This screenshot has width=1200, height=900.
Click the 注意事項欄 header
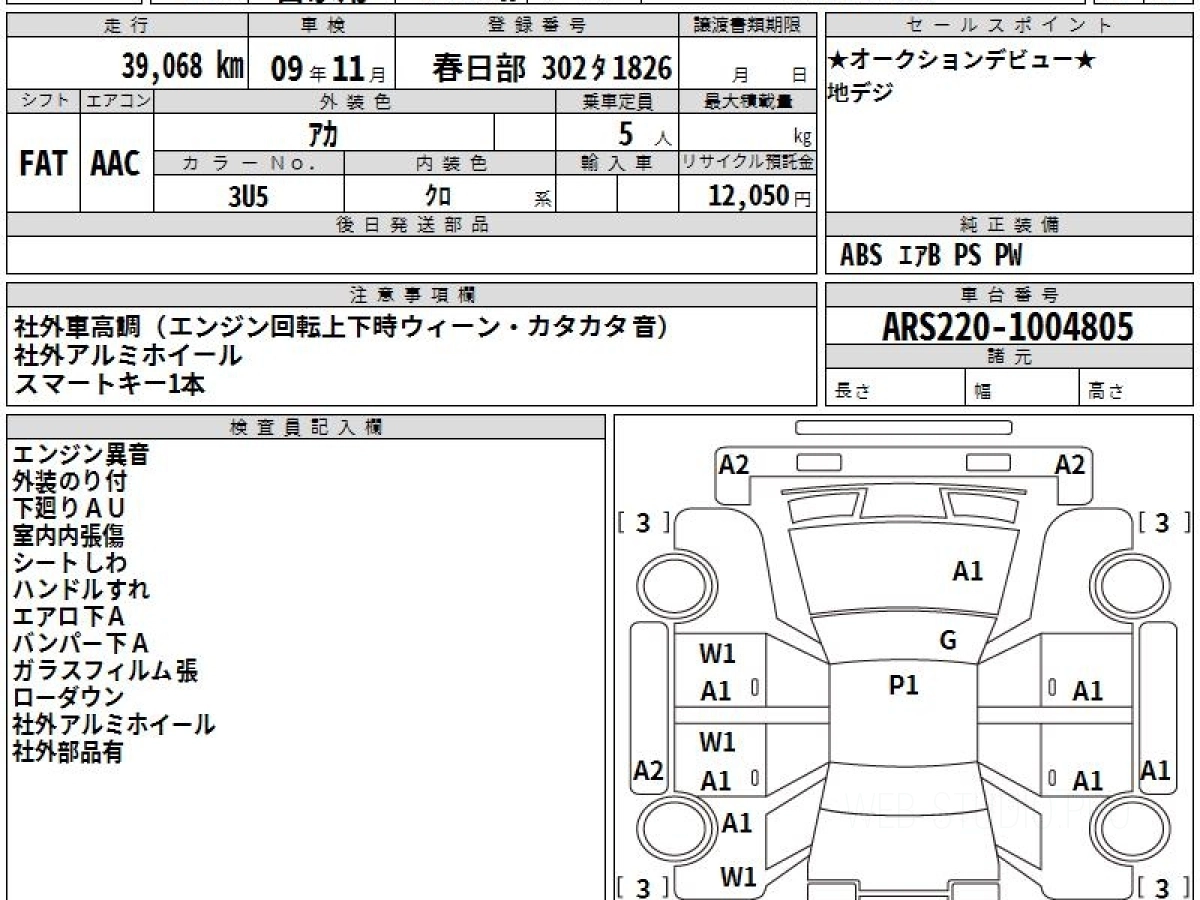[412, 295]
